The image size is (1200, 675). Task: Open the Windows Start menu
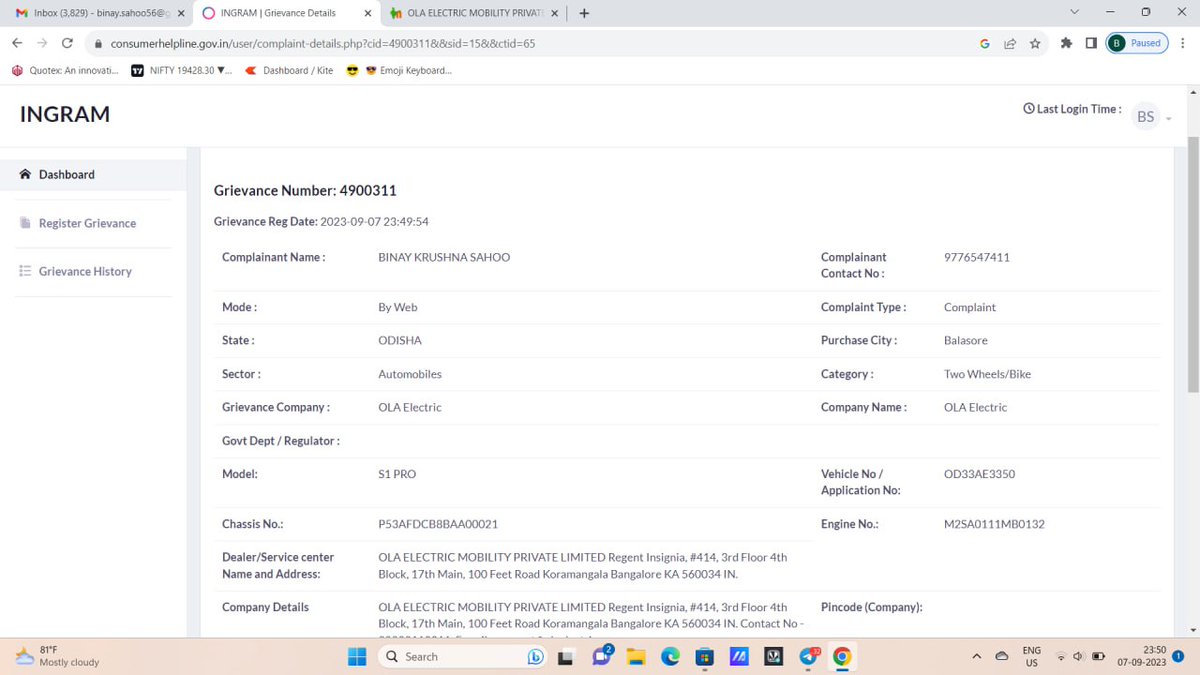pos(357,656)
